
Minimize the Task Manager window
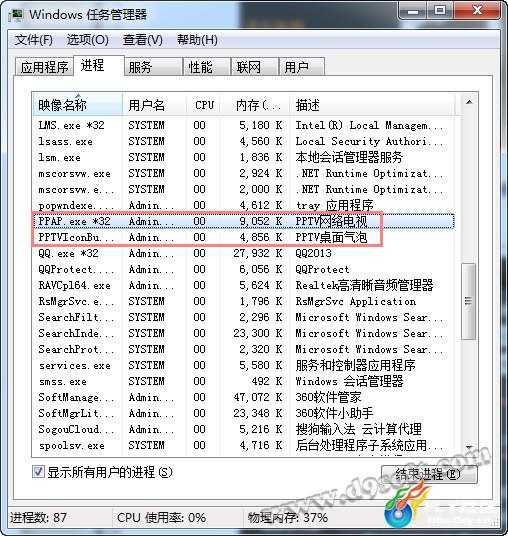tap(413, 12)
